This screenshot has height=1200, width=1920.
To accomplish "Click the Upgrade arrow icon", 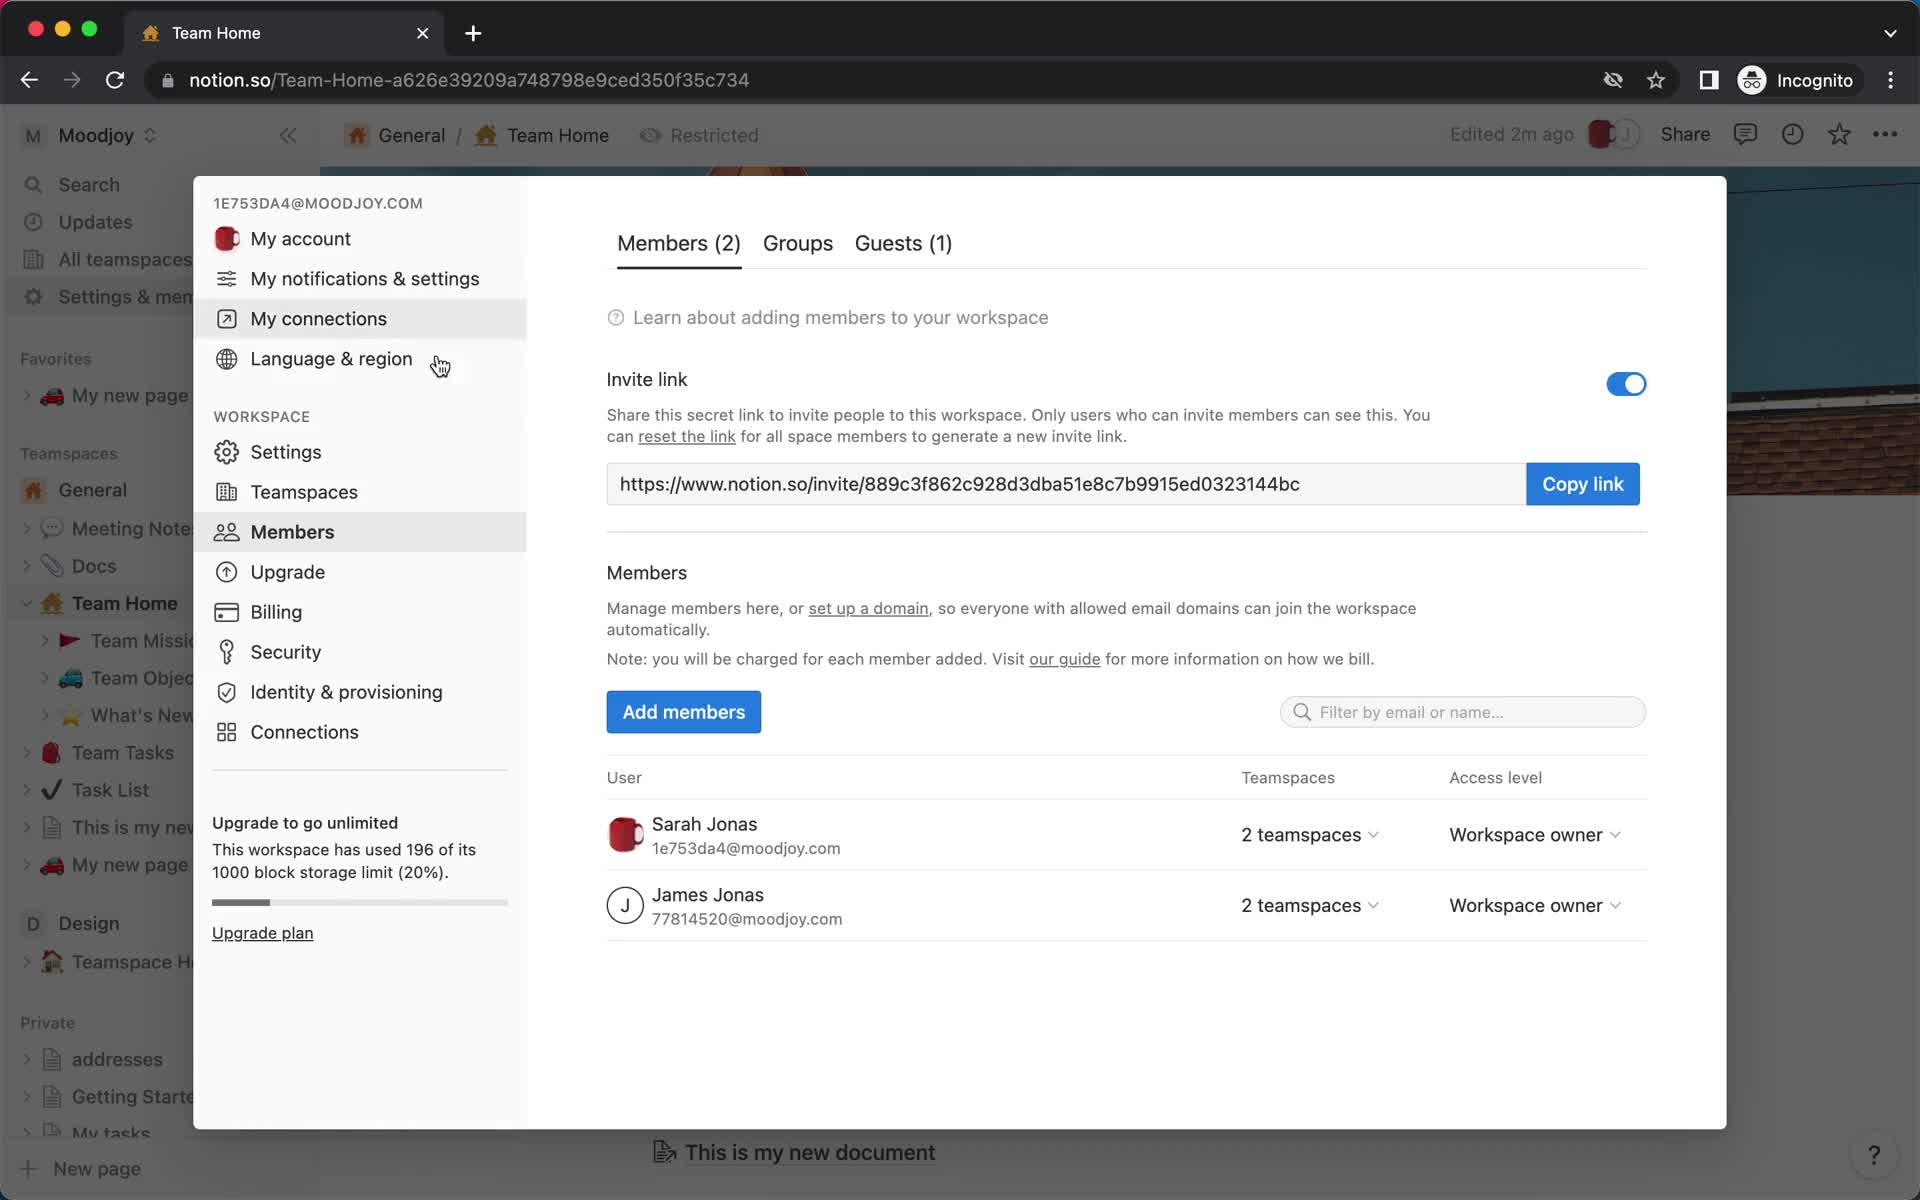I will (x=227, y=572).
